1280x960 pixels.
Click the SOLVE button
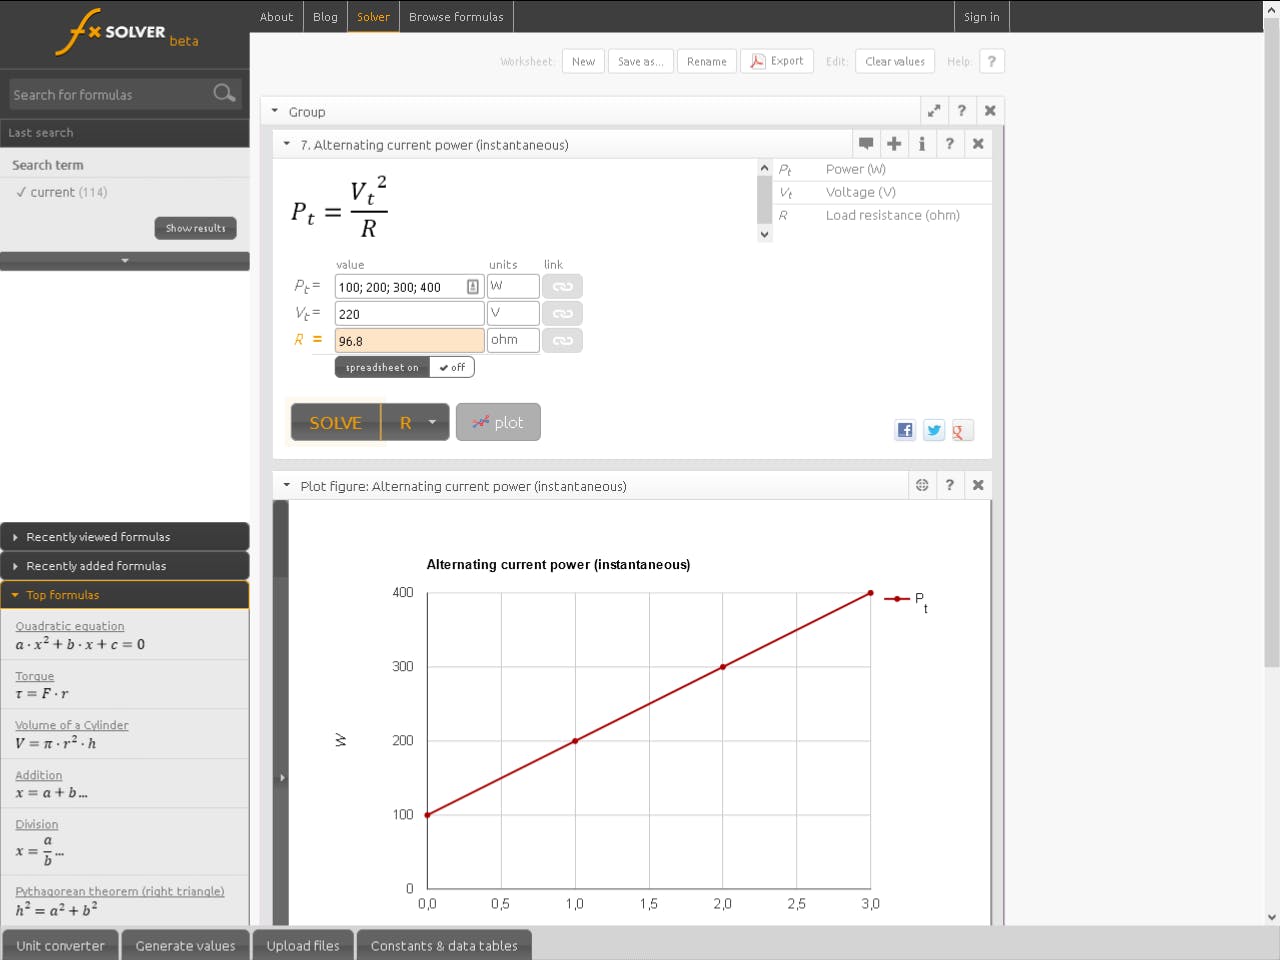[336, 422]
